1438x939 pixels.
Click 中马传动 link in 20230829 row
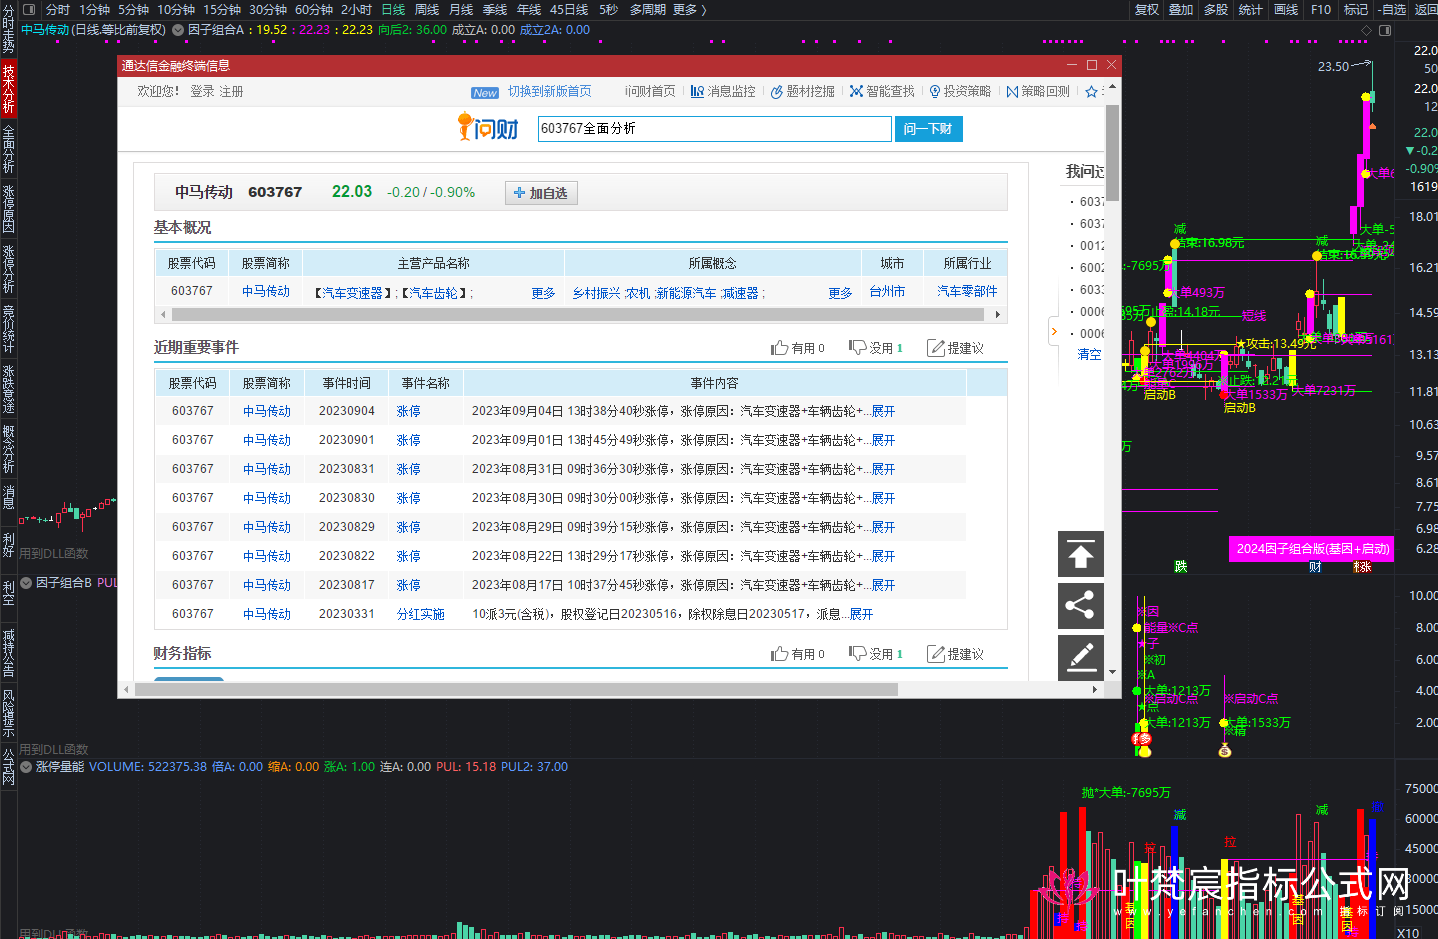tap(267, 527)
